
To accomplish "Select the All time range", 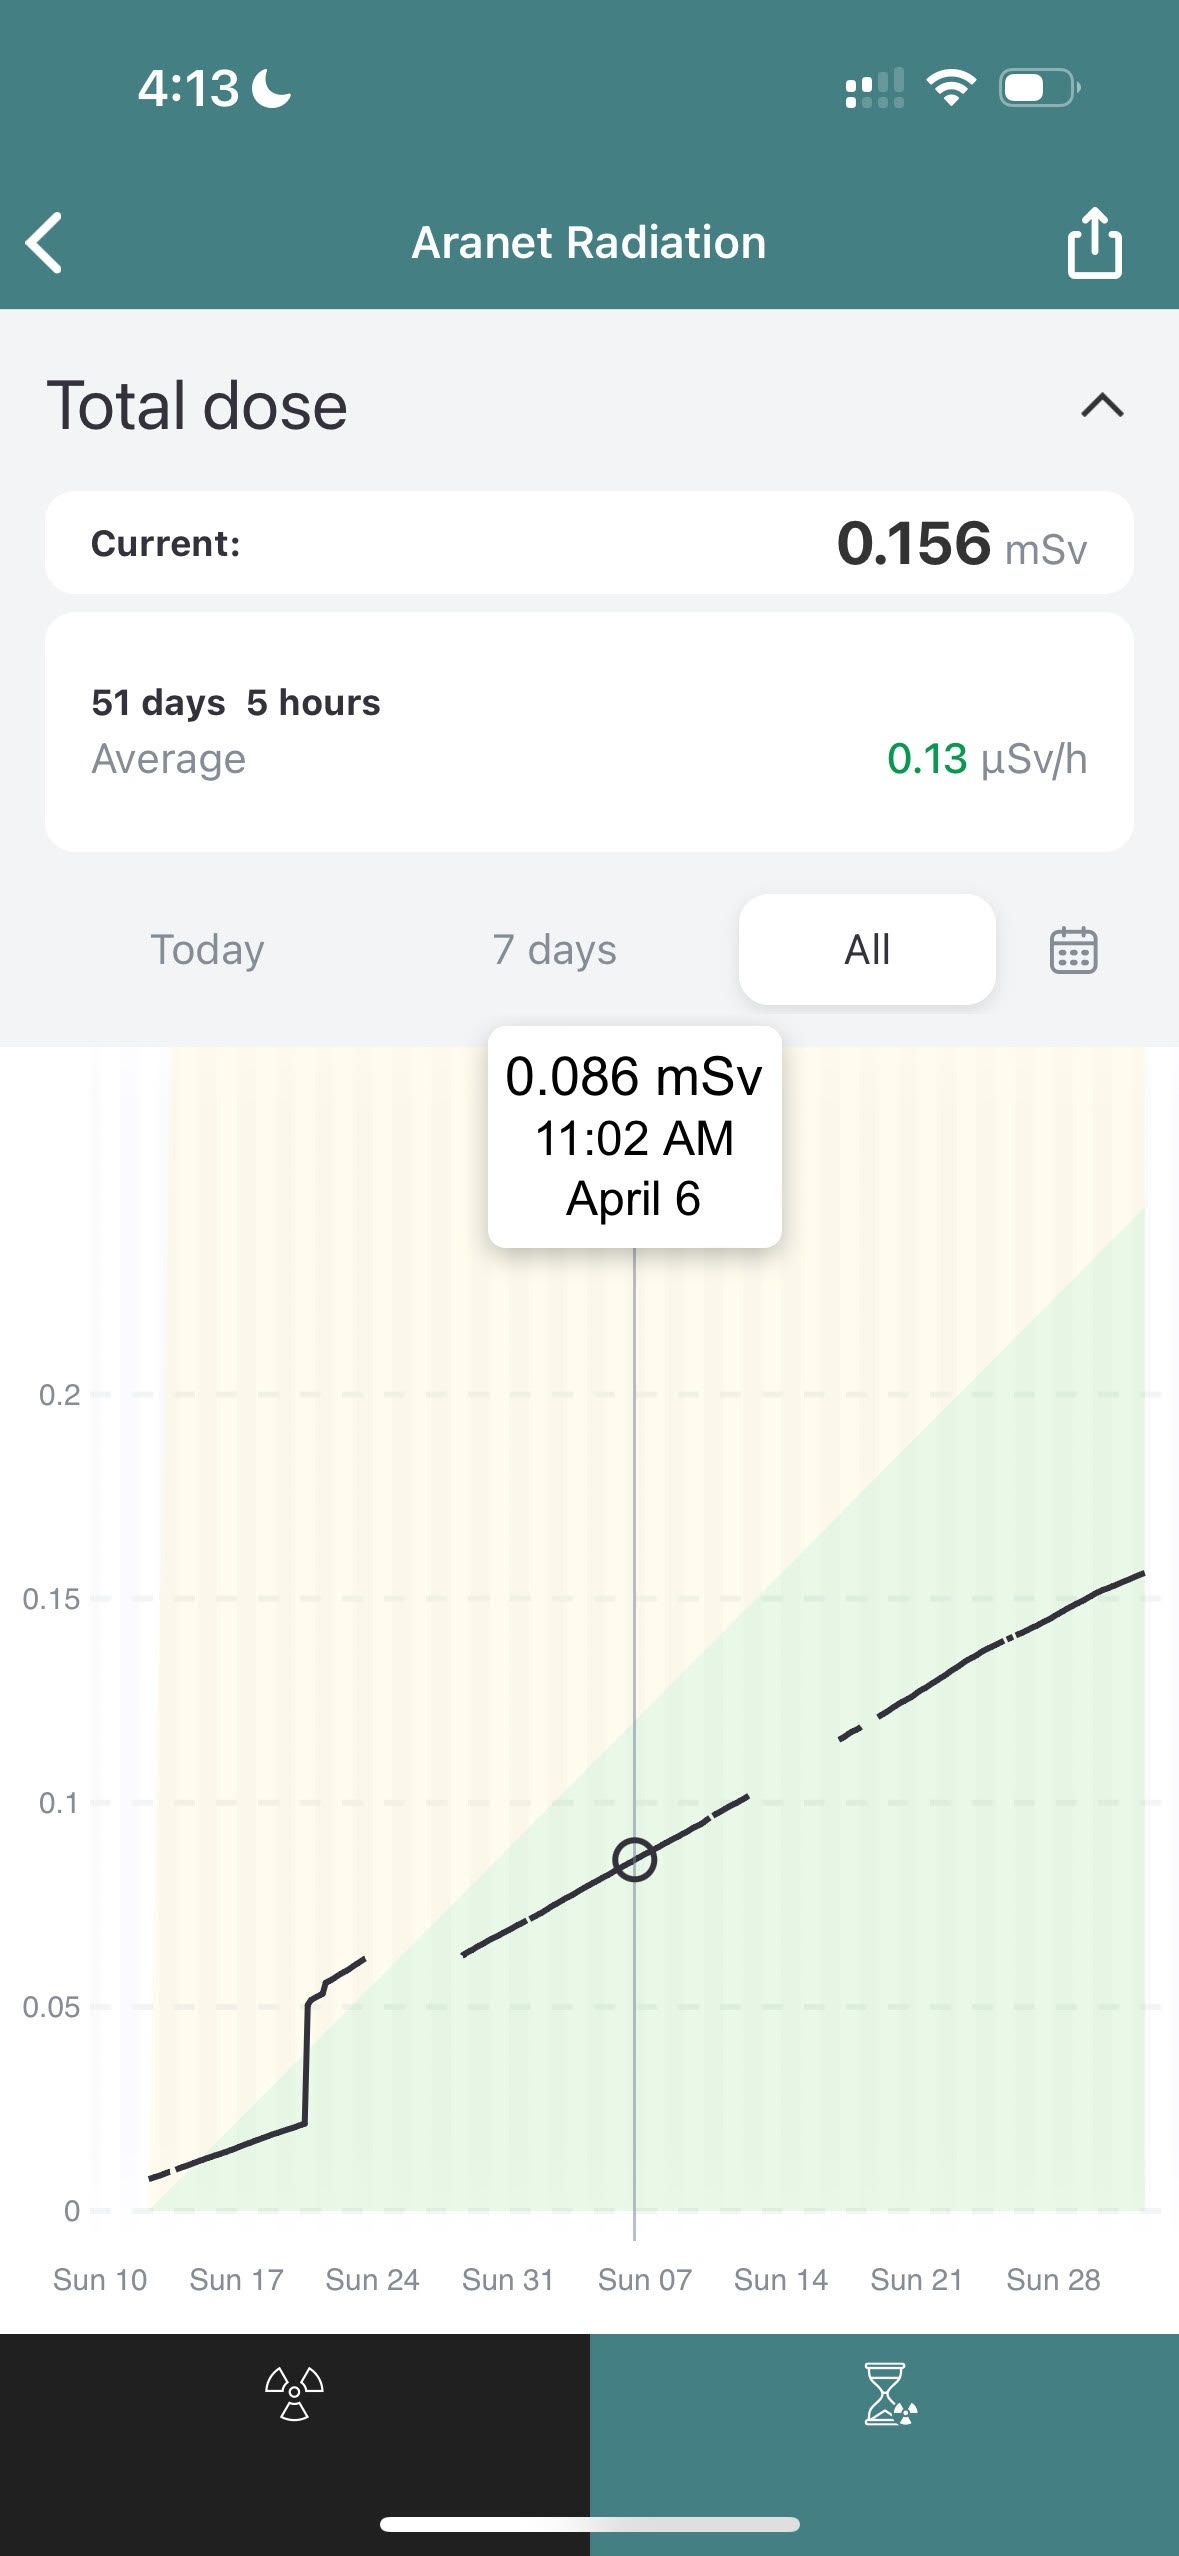I will [866, 950].
